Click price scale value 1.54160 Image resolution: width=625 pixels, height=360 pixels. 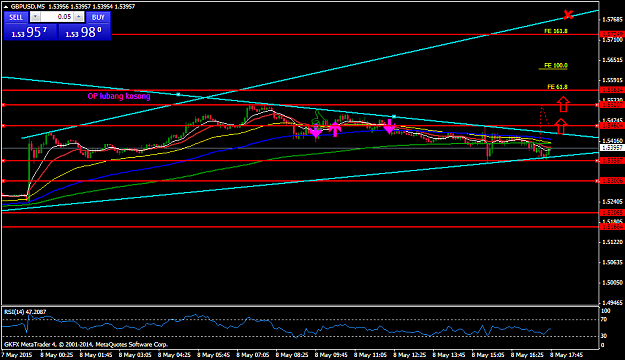(x=613, y=140)
